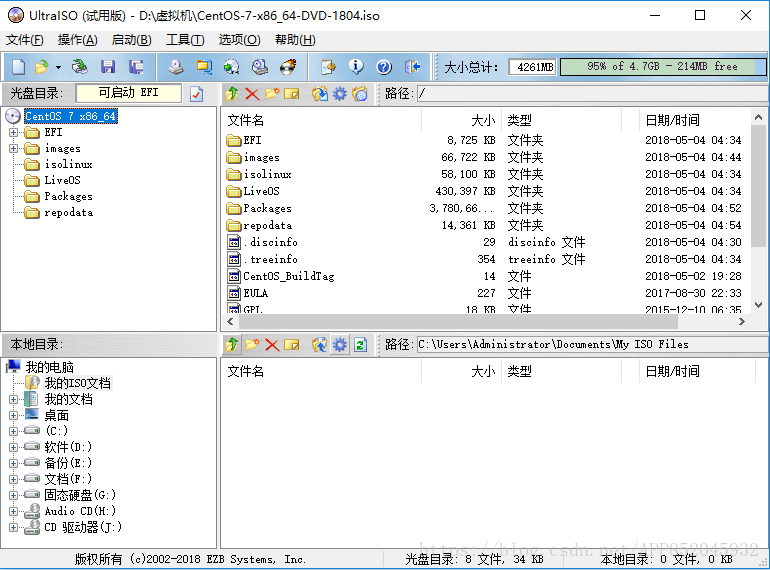Click the local path field My ISO Files

pos(592,345)
